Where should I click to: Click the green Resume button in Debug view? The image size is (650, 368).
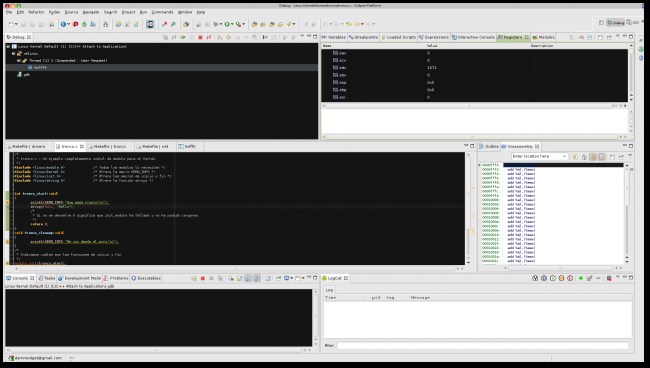tap(183, 37)
